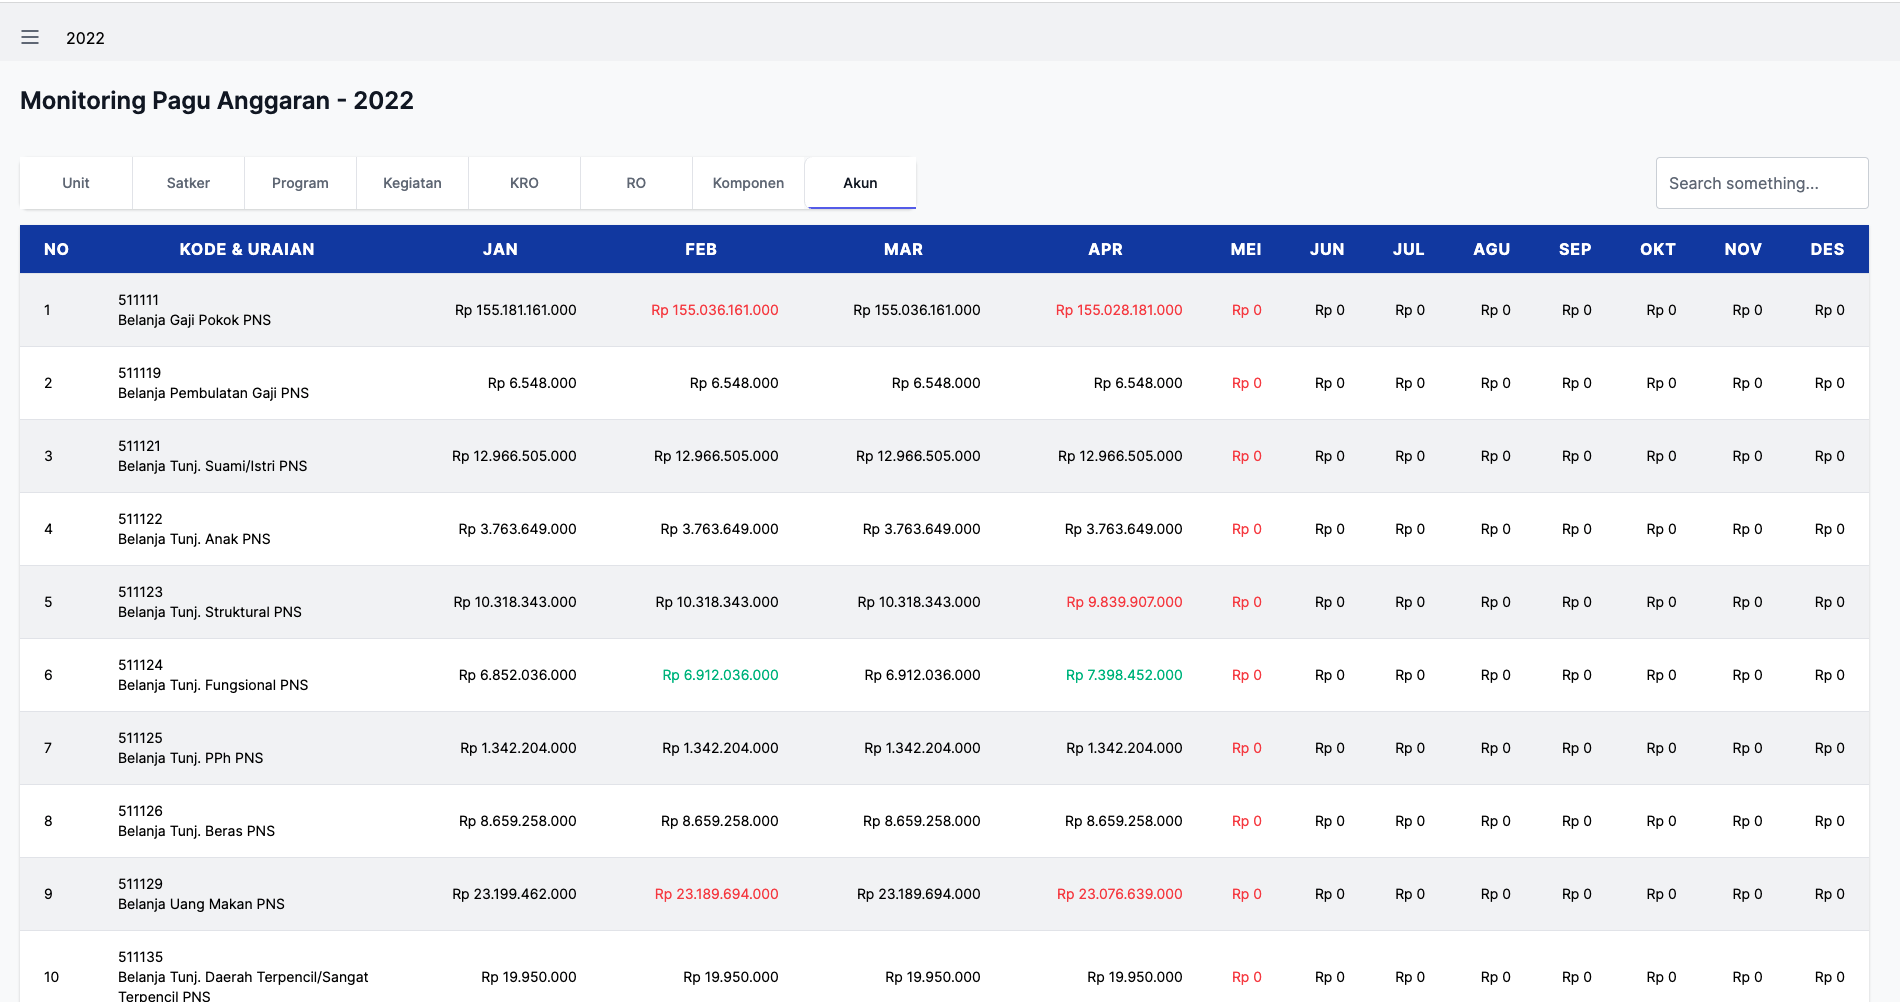
Task: Click the 2022 year label in header
Action: [x=85, y=38]
